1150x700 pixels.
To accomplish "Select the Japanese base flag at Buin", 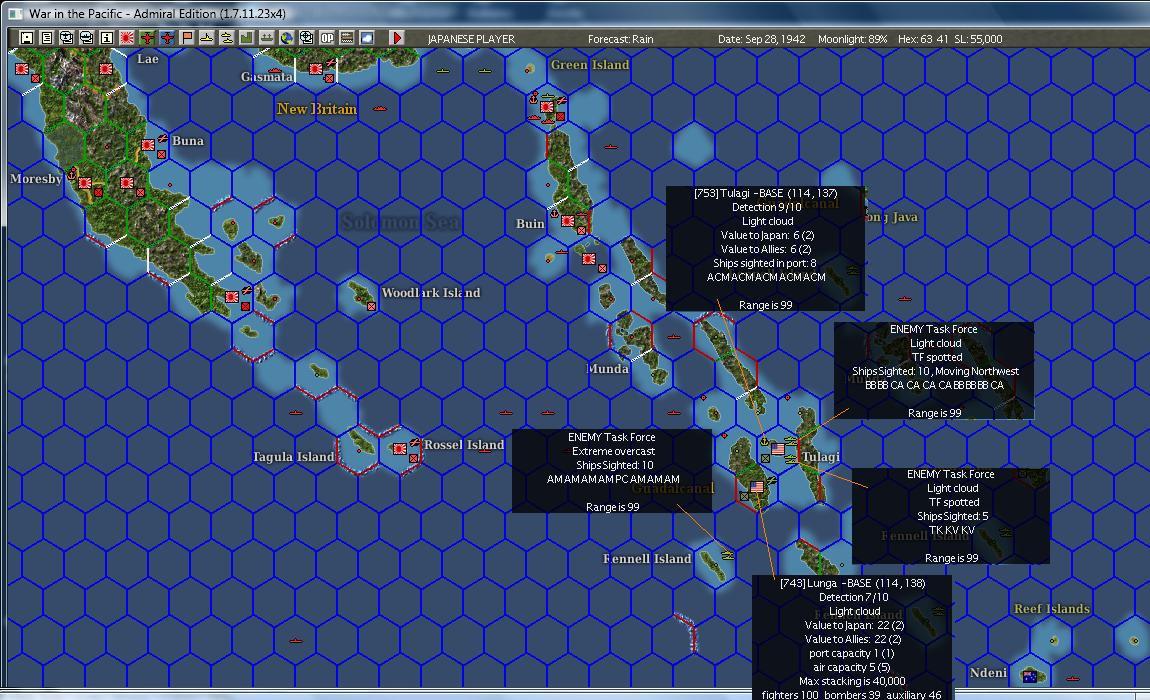I will pos(568,221).
